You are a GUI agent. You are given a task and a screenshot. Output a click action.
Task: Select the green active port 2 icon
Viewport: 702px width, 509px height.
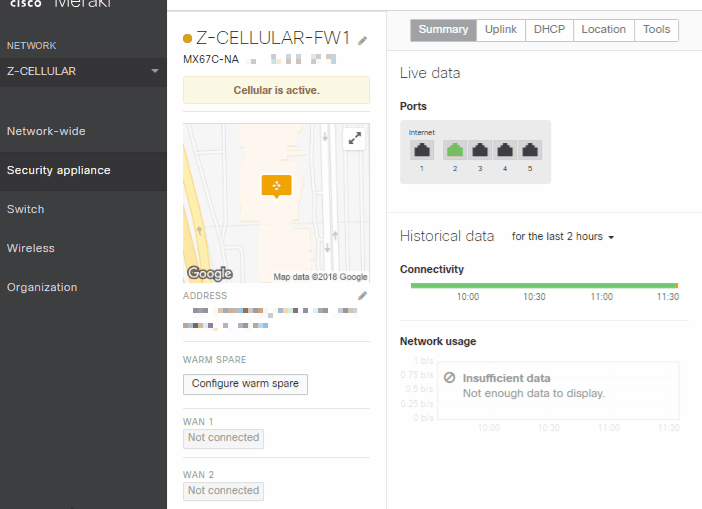455,150
